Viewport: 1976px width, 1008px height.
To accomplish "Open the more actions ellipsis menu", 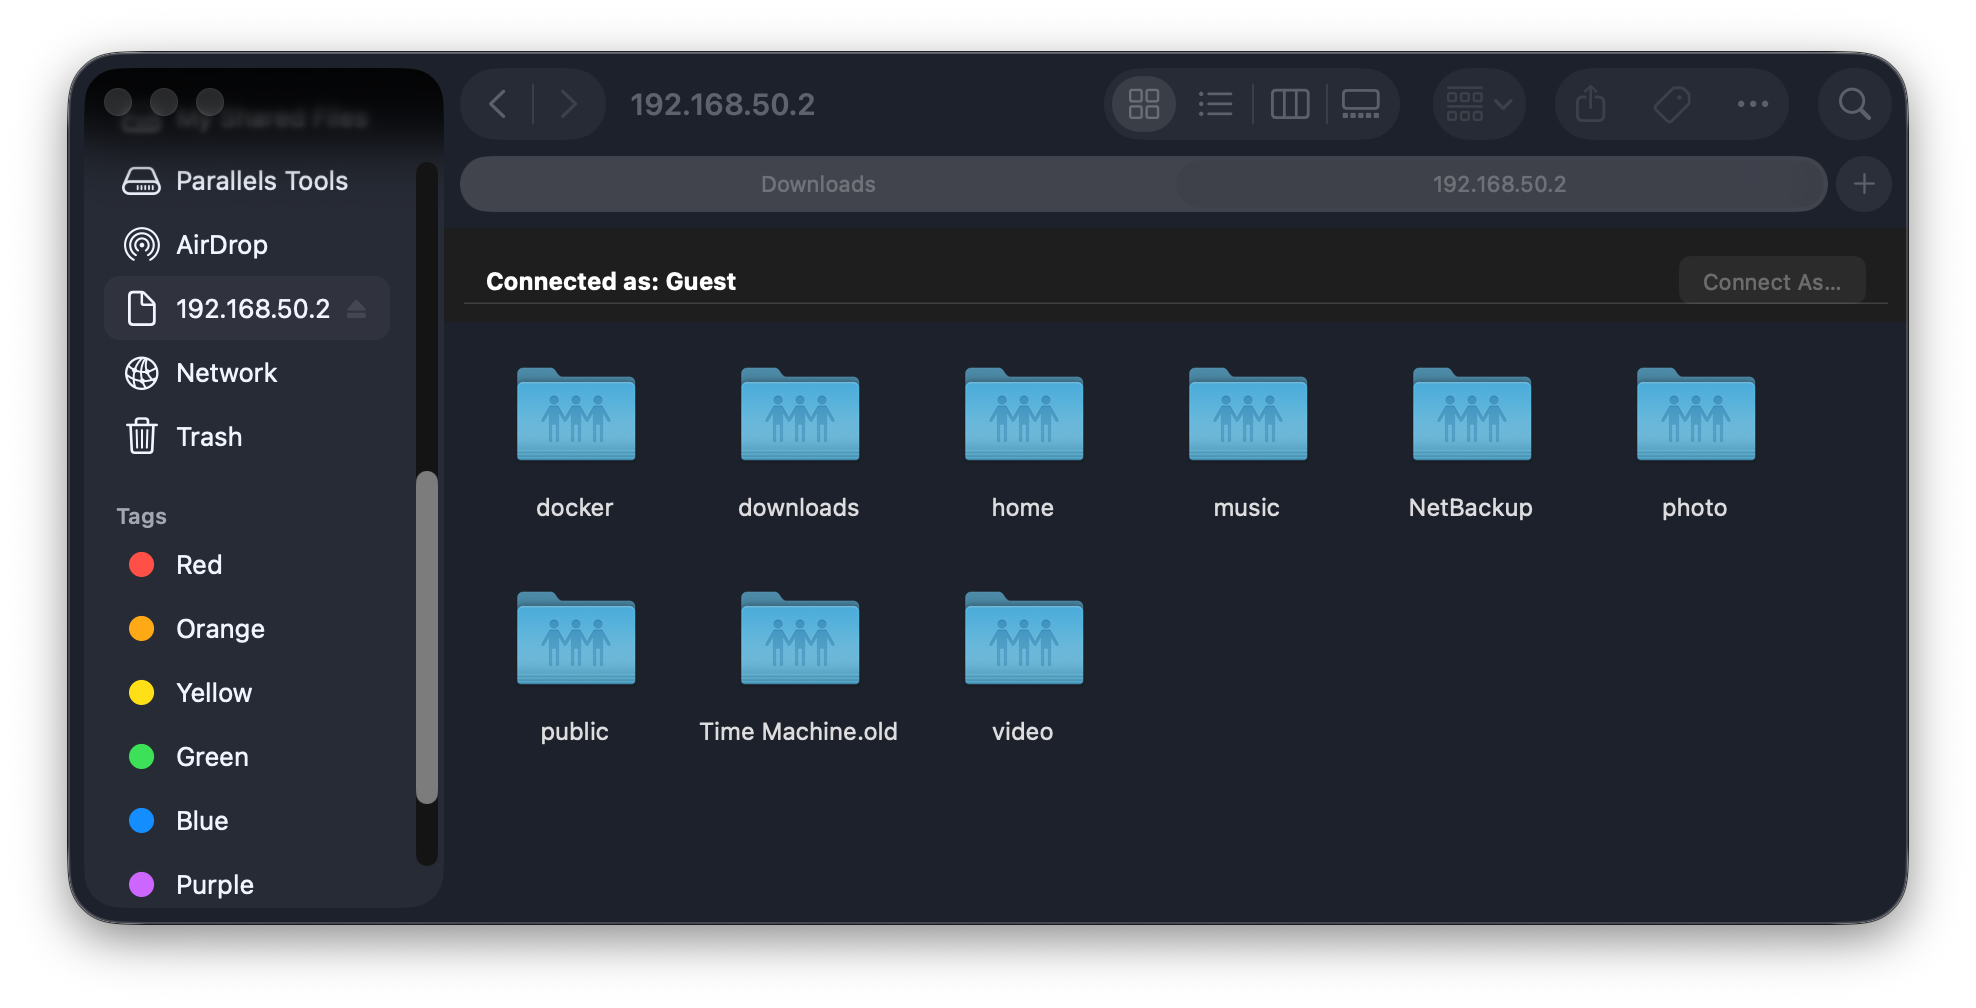I will pos(1752,104).
